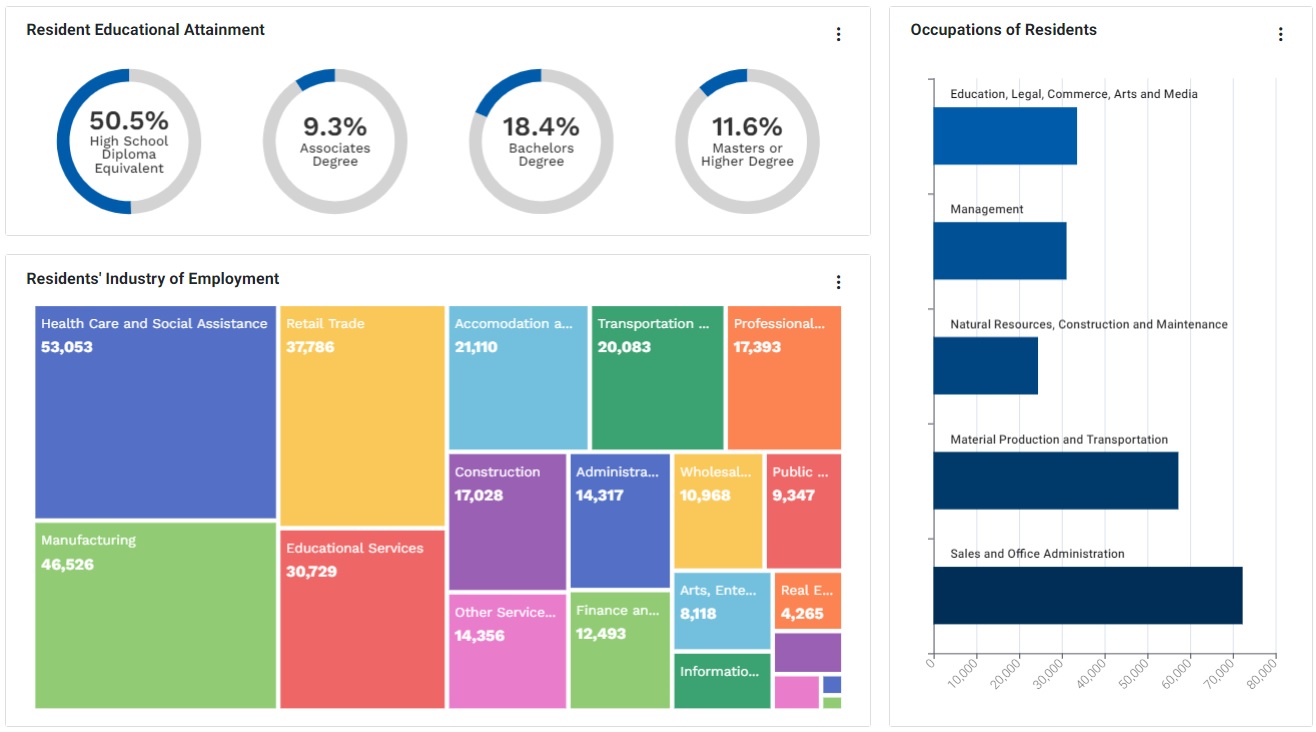
Task: Click the High School Diploma 50.5% donut
Action: [129, 141]
